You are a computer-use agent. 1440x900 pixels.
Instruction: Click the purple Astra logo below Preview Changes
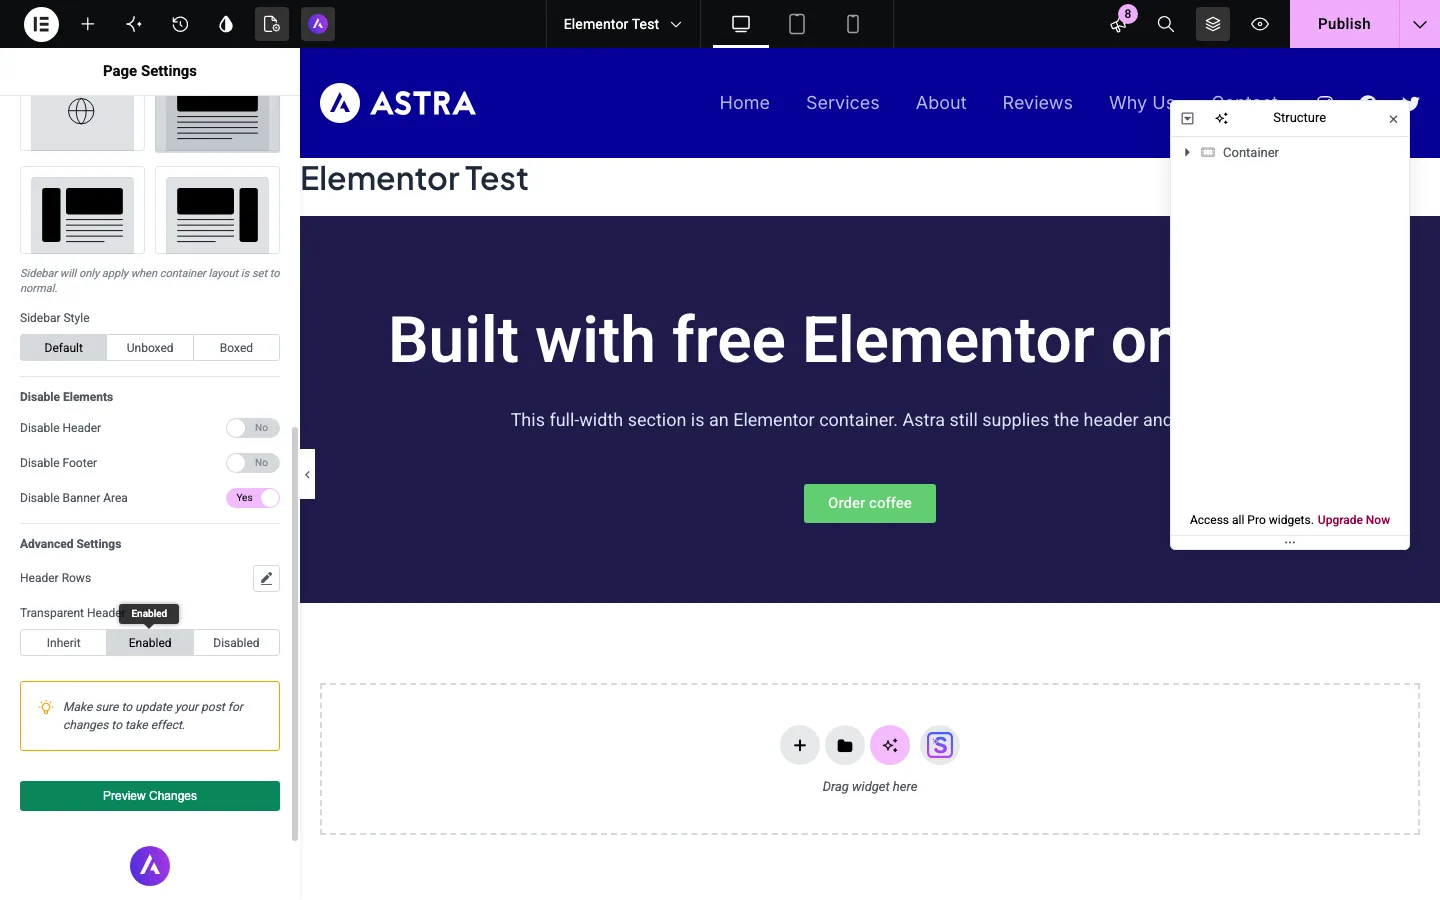tap(150, 866)
